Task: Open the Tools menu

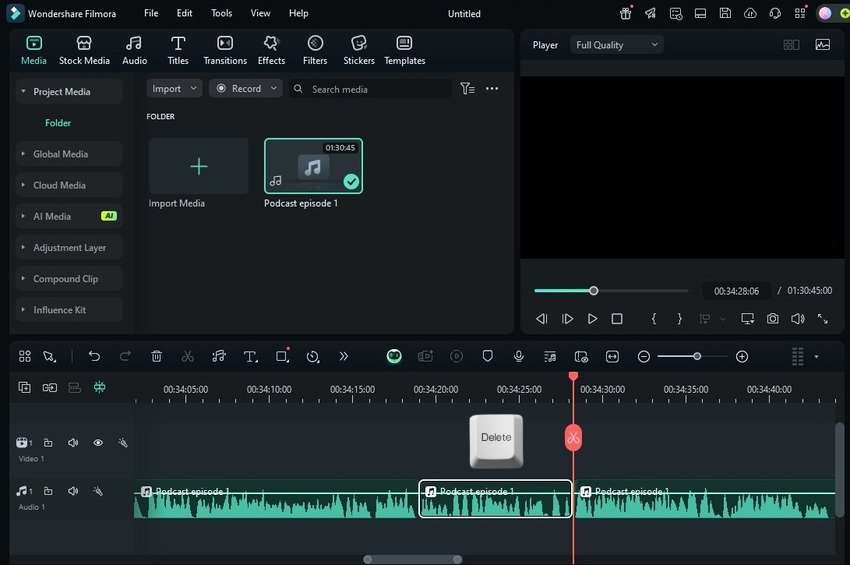Action: coord(221,13)
